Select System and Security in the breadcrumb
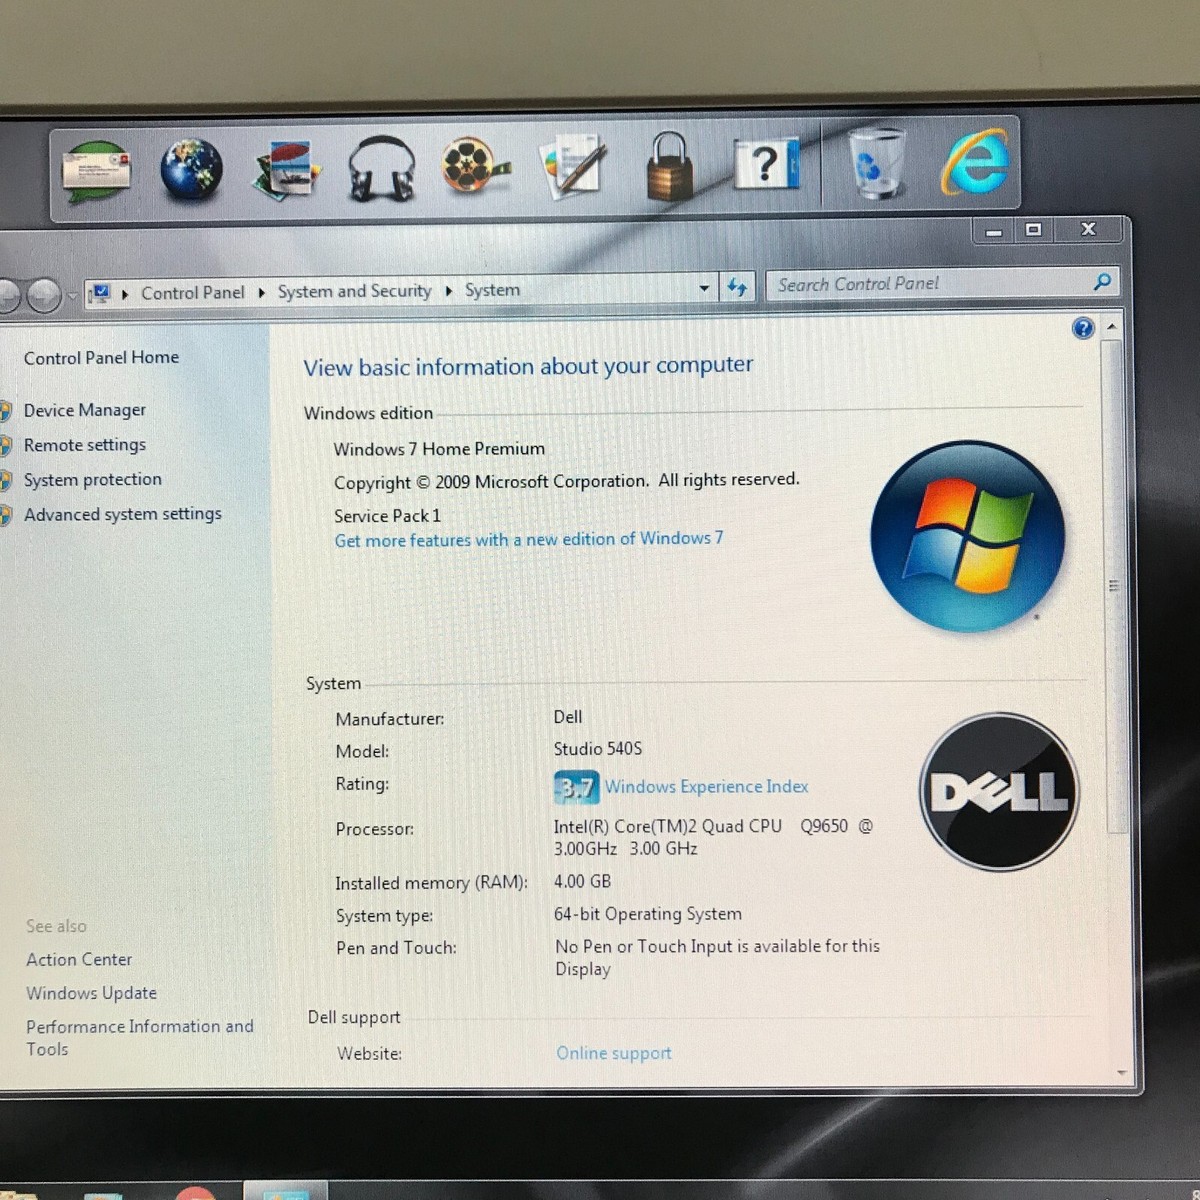The width and height of the screenshot is (1200, 1200). (354, 291)
